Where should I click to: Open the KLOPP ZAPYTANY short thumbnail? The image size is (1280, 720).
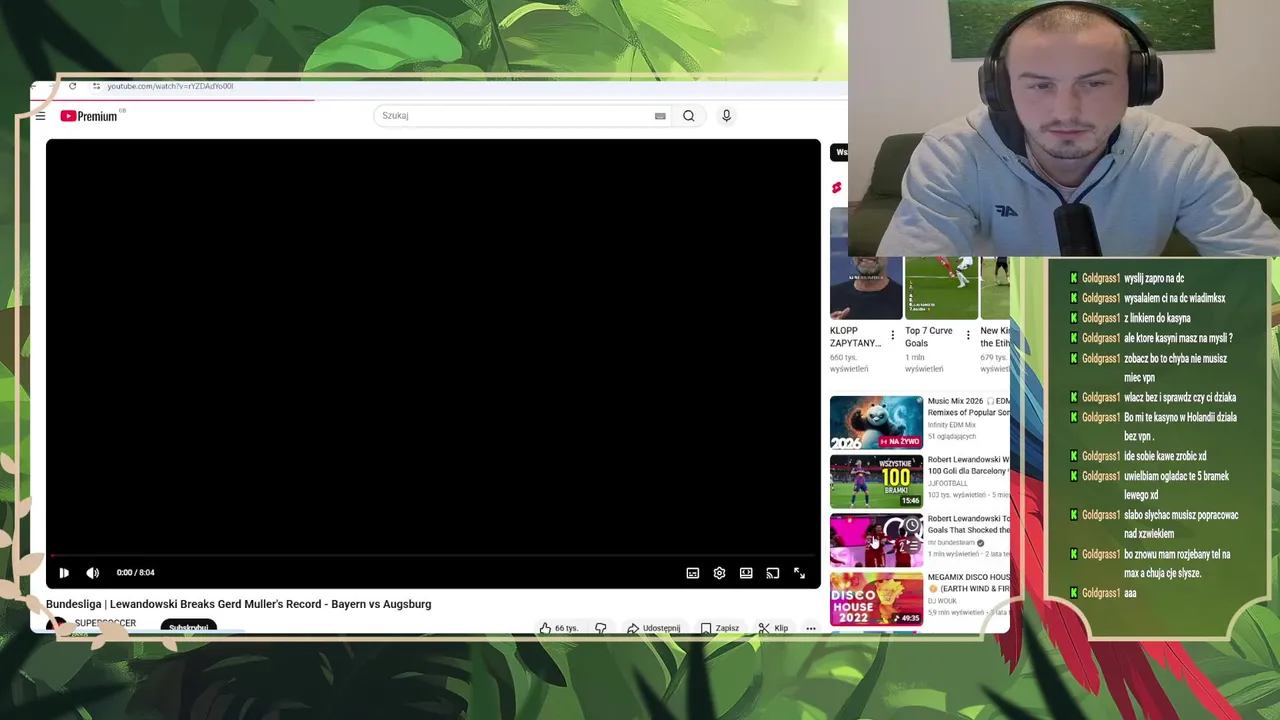pos(865,288)
